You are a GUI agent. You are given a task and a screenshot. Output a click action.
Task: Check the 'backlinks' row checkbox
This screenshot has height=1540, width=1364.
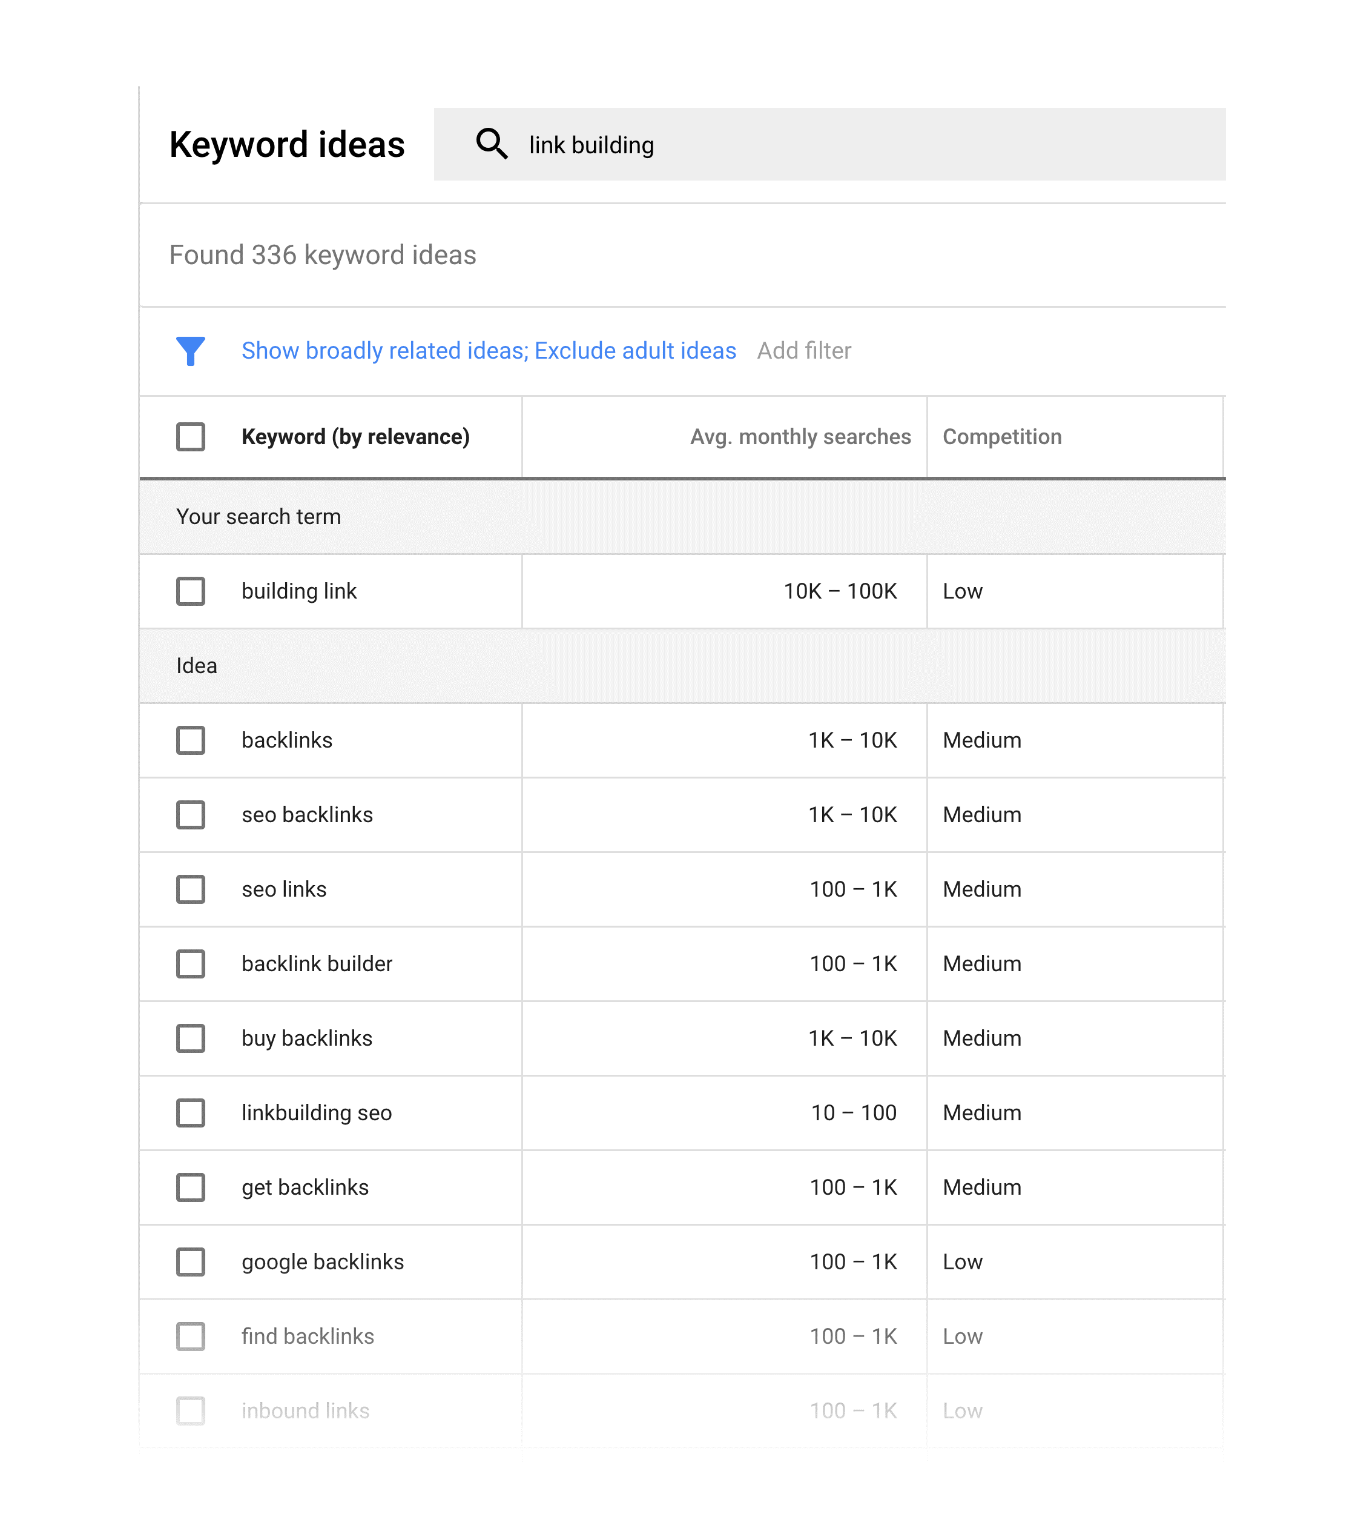tap(191, 740)
